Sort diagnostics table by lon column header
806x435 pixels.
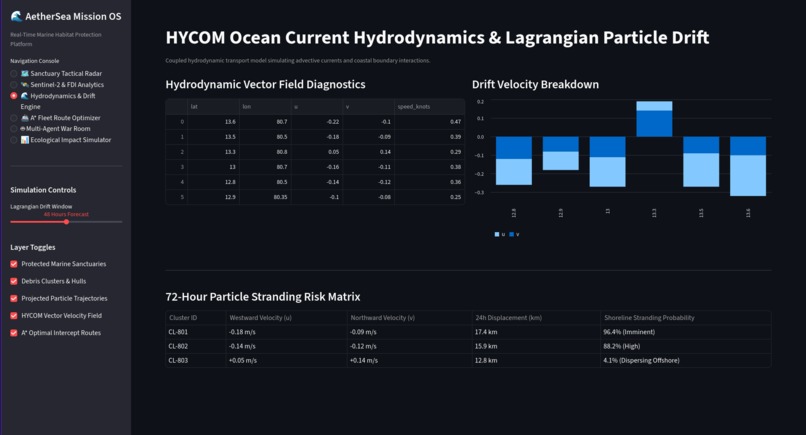[x=265, y=106]
